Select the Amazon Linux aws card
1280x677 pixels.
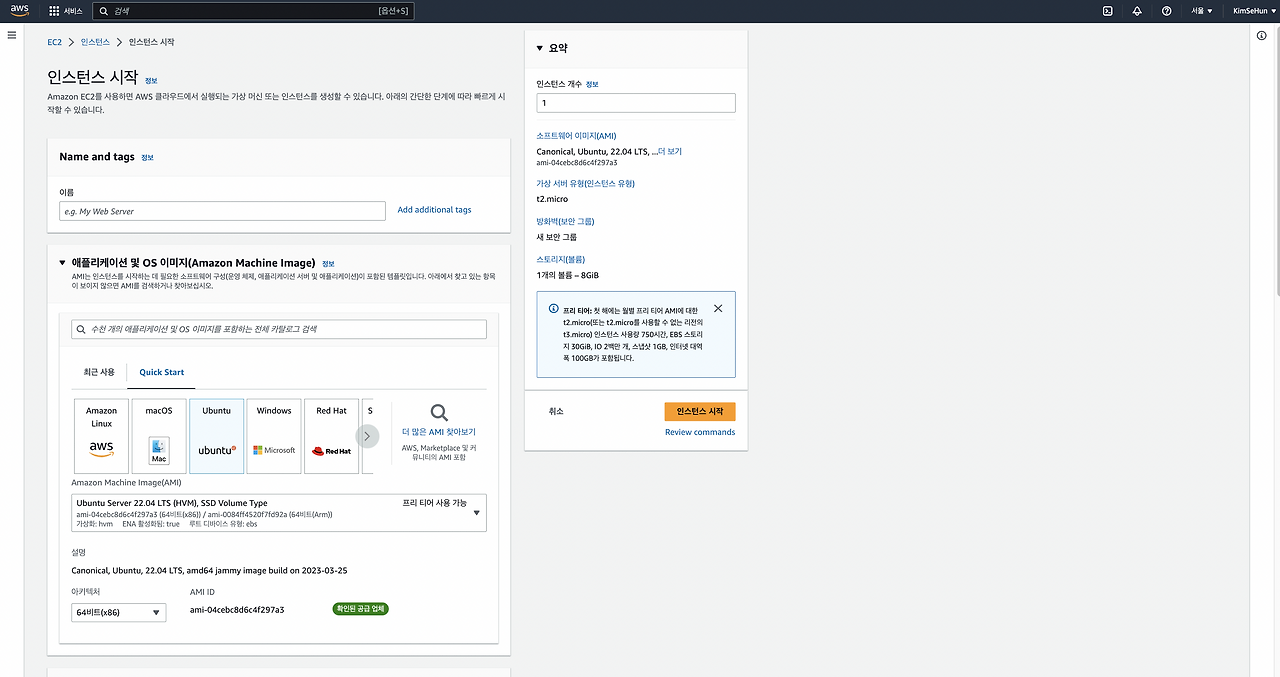(x=100, y=435)
